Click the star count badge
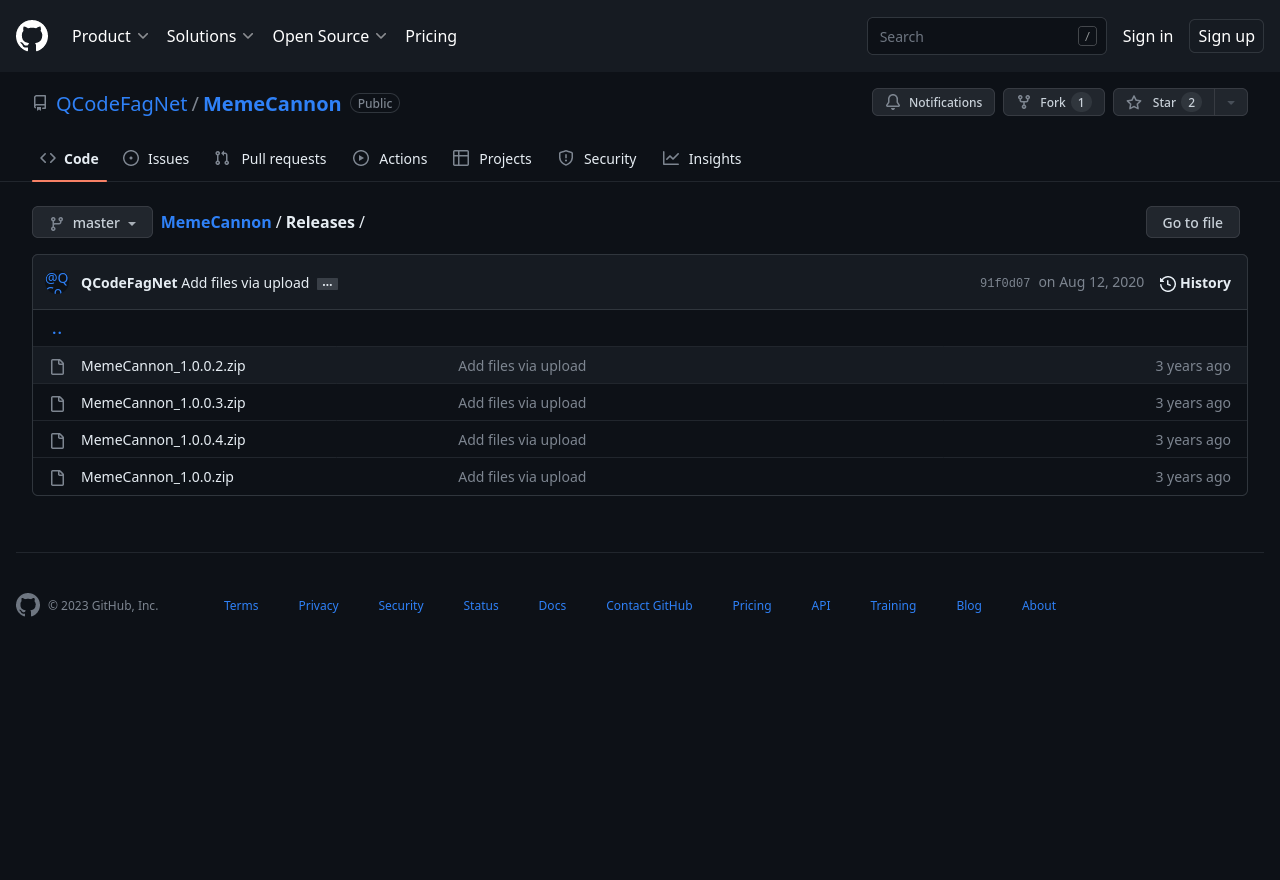Image resolution: width=1280 pixels, height=880 pixels. 1191,102
